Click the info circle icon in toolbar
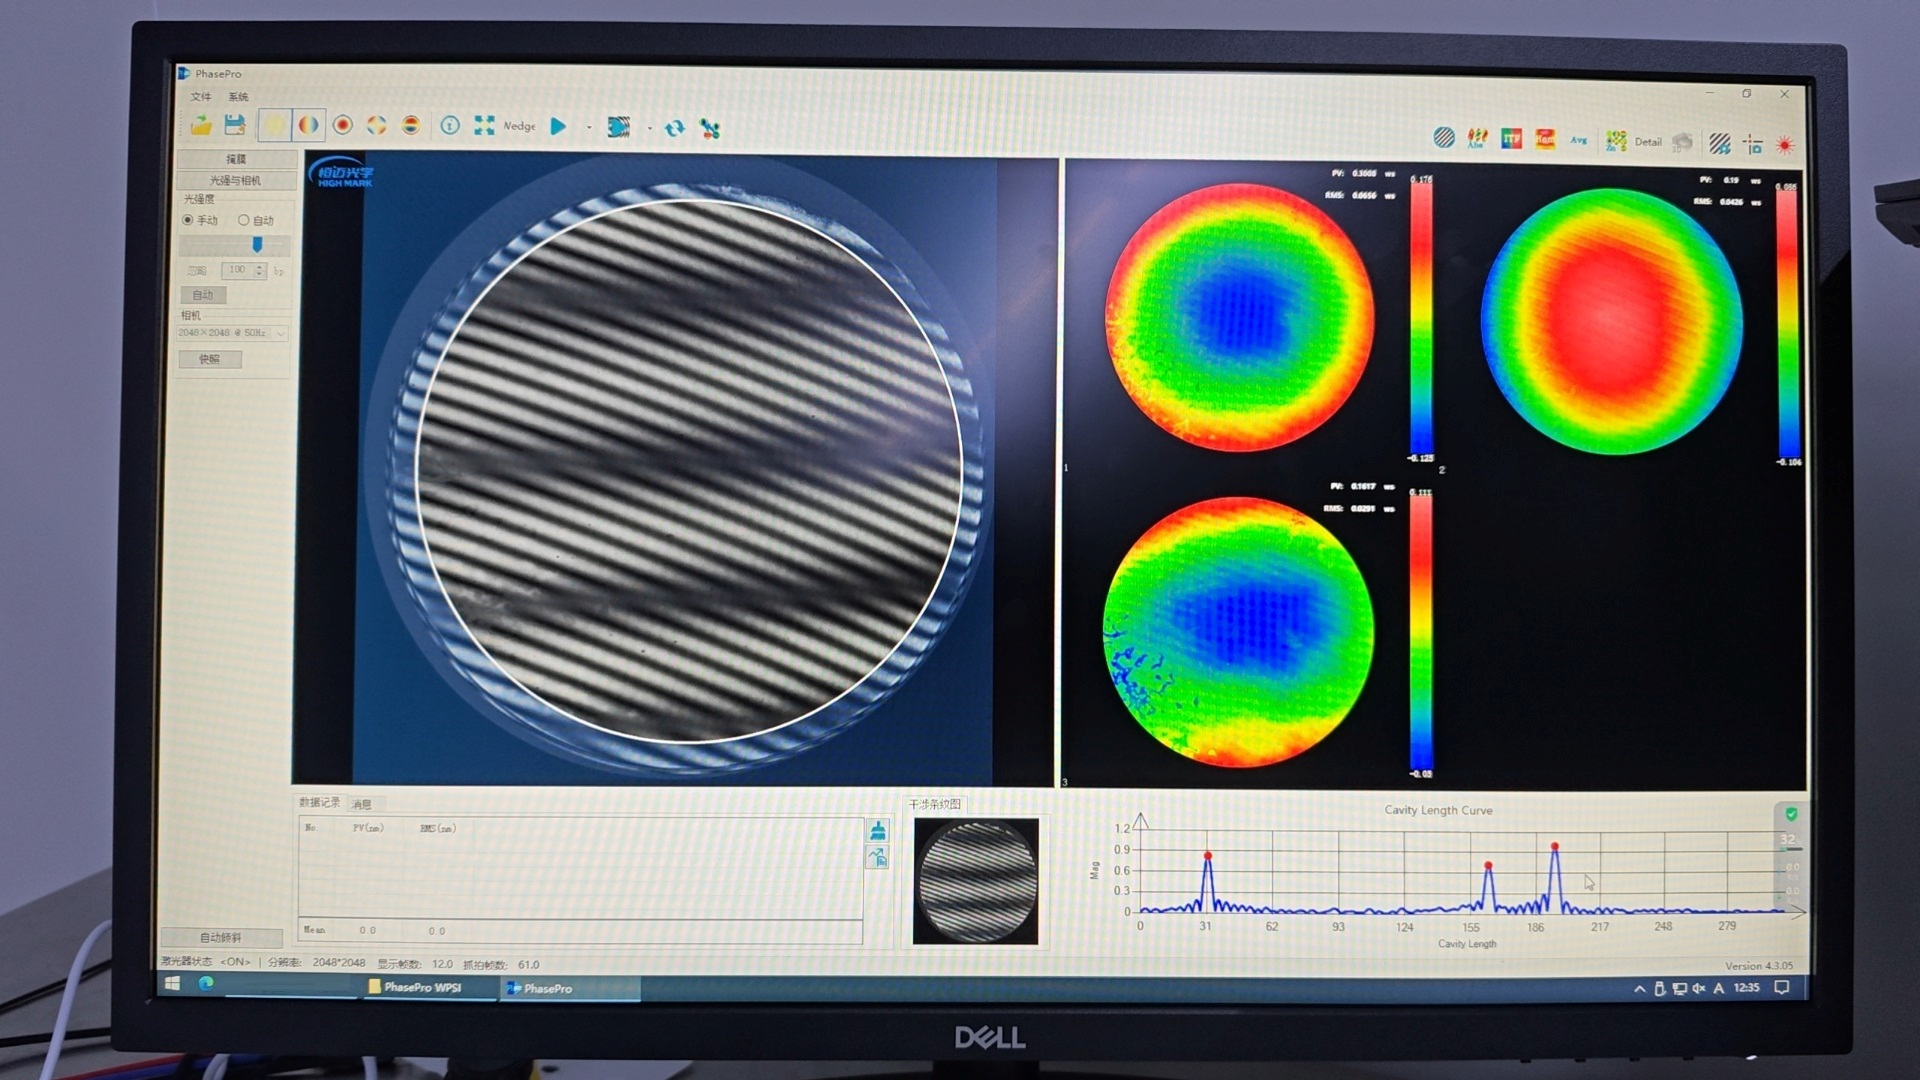 coord(450,126)
